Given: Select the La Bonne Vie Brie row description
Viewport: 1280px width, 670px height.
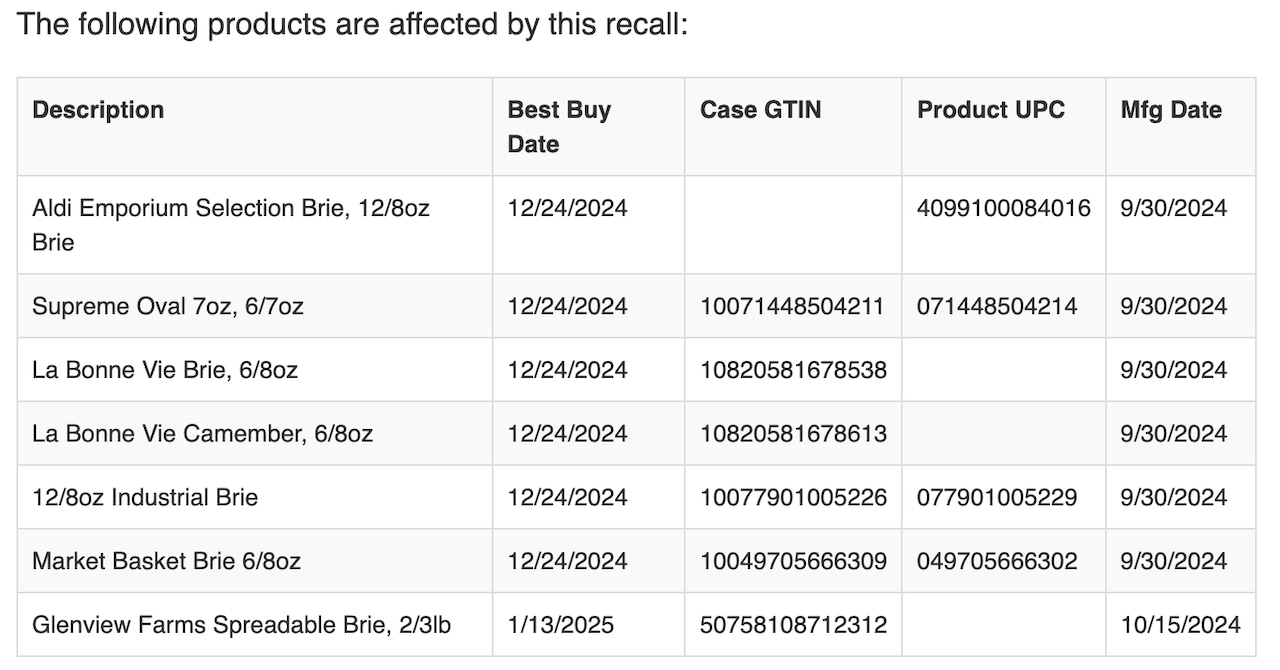Looking at the screenshot, I should pos(165,370).
